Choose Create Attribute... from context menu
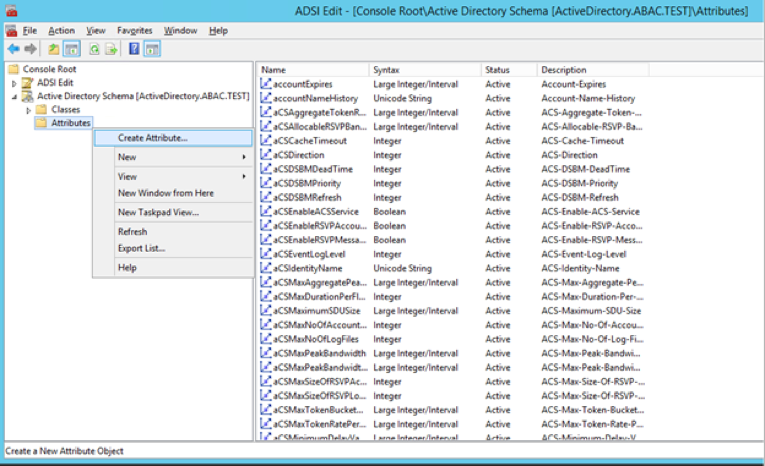This screenshot has height=466, width=765. pos(173,138)
